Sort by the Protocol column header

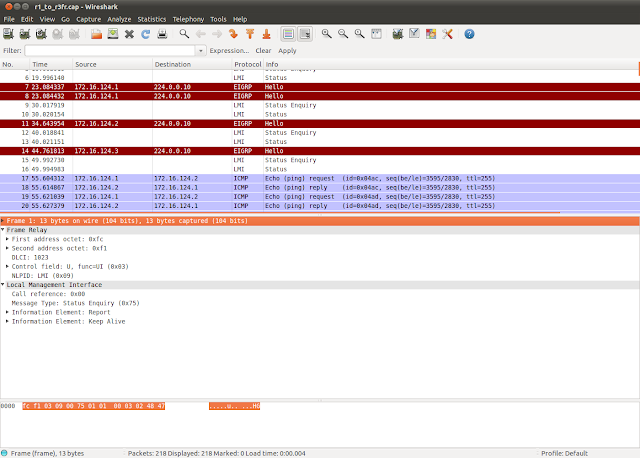click(248, 64)
